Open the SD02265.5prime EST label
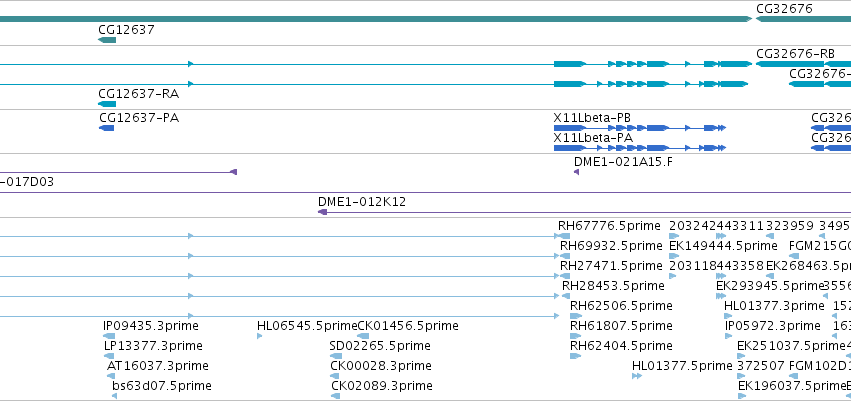The height and width of the screenshot is (401, 851). tap(380, 346)
